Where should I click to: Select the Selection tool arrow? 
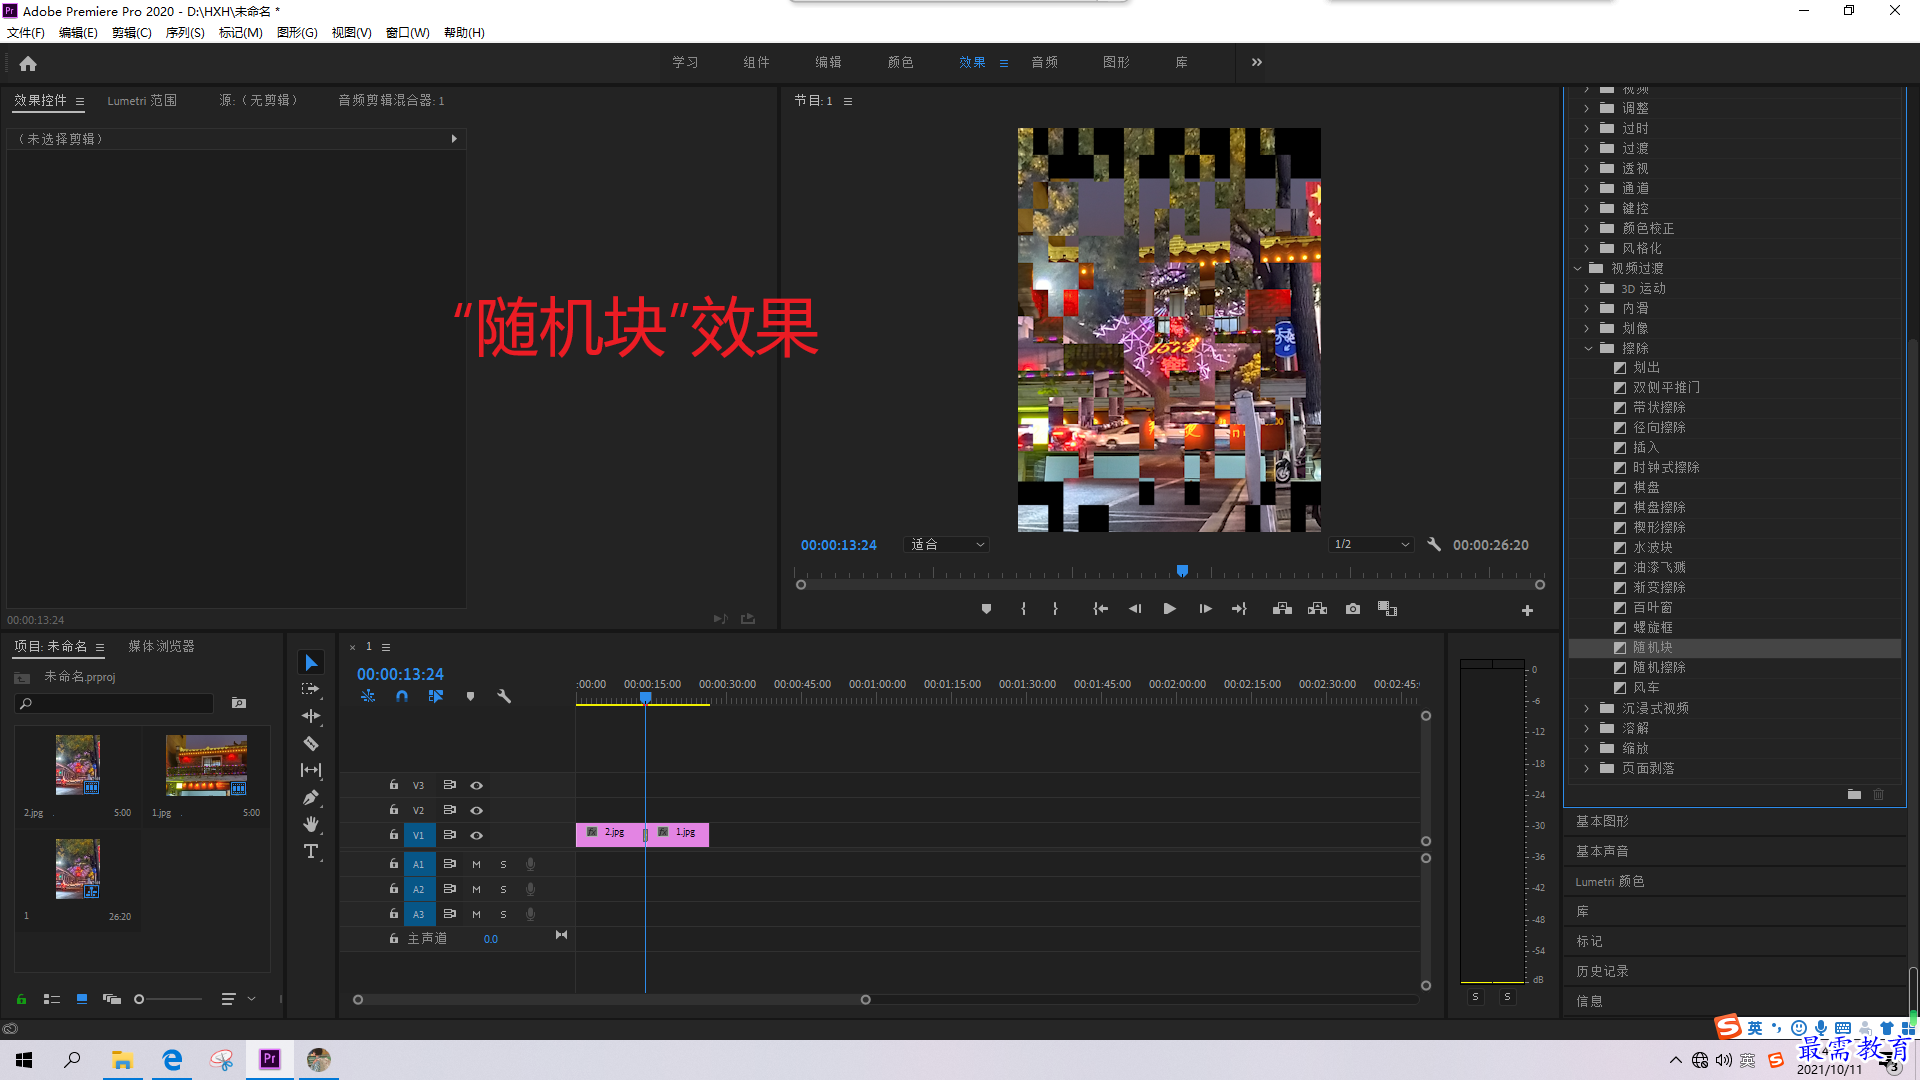(311, 663)
